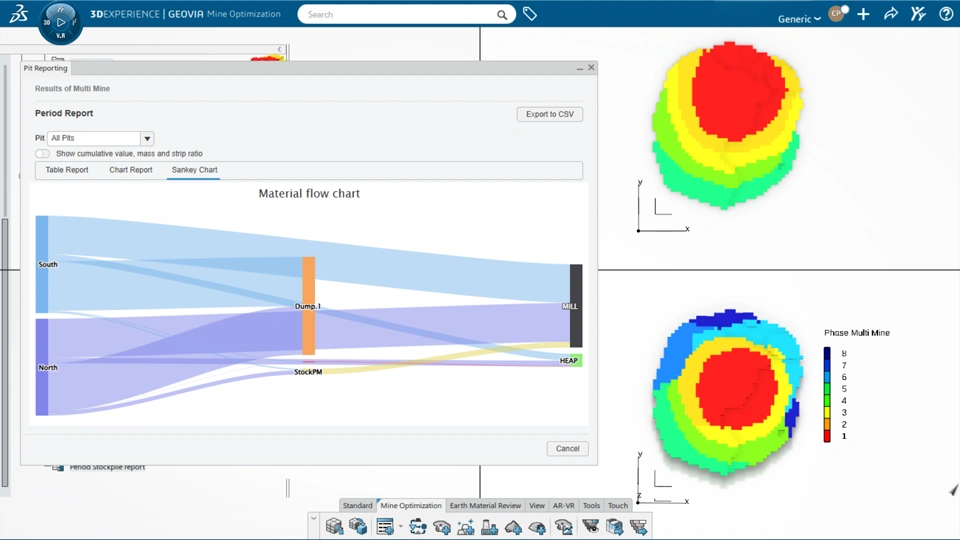Close the Pit Reporting dialog
This screenshot has width=960, height=540.
[x=591, y=67]
